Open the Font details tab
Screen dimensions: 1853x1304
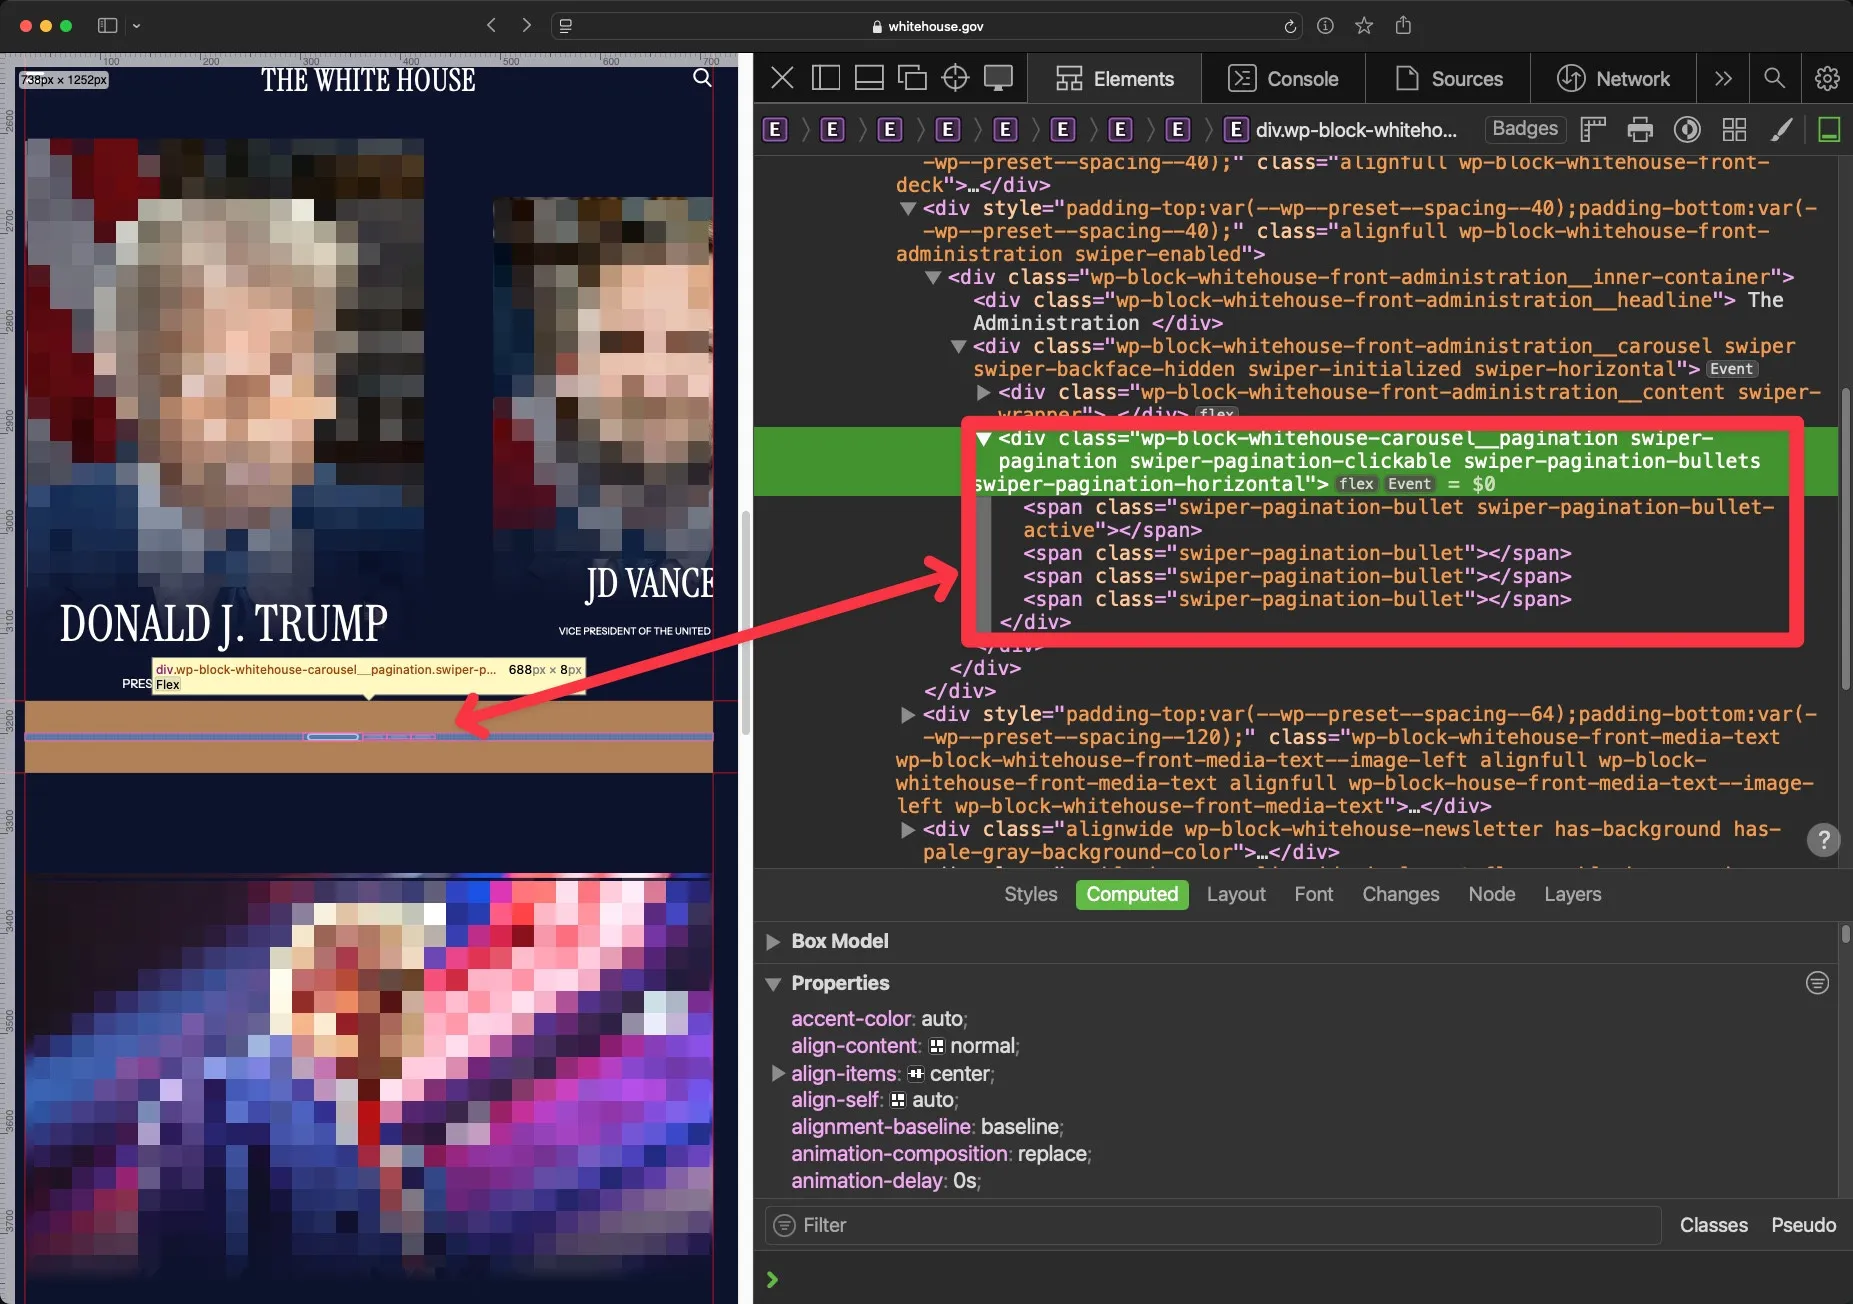point(1313,894)
